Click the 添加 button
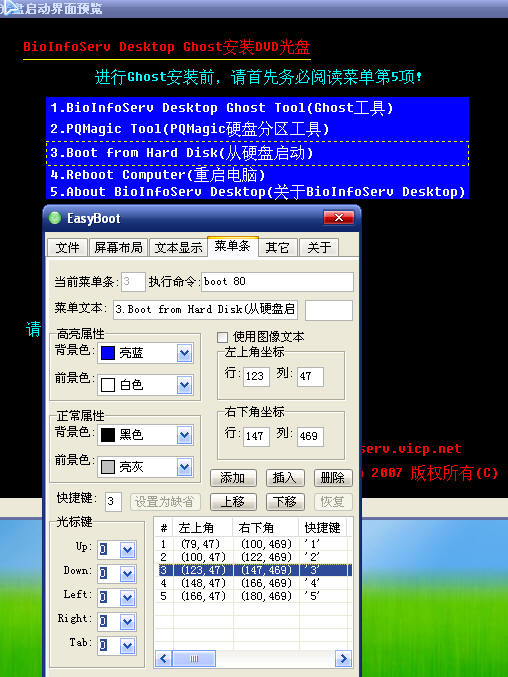Screen dimensions: 508x677 pos(233,478)
